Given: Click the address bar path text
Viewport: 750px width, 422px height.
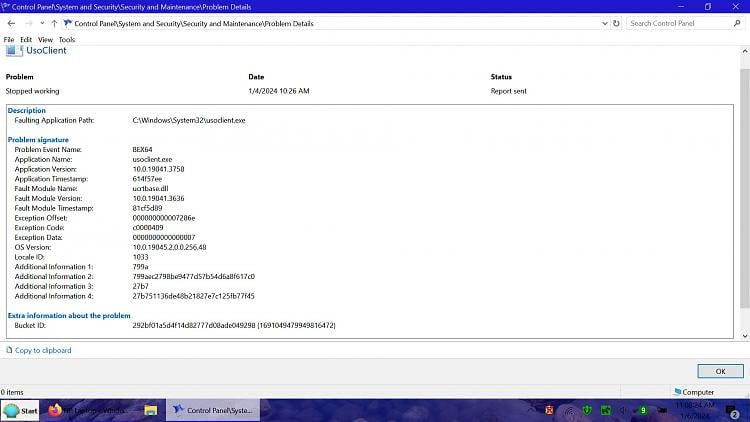Looking at the screenshot, I should click(x=194, y=23).
